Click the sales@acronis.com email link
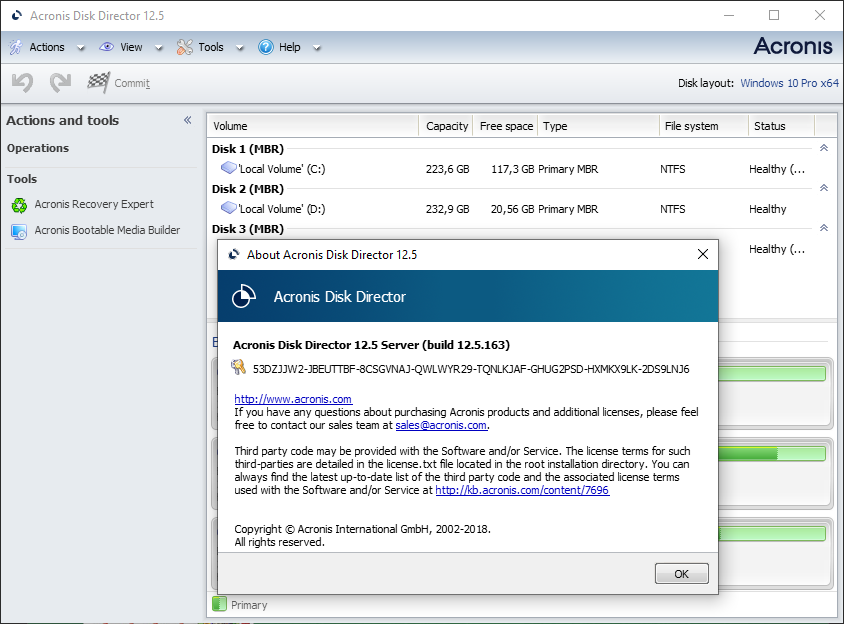Screen dimensions: 844x624 click(441, 425)
